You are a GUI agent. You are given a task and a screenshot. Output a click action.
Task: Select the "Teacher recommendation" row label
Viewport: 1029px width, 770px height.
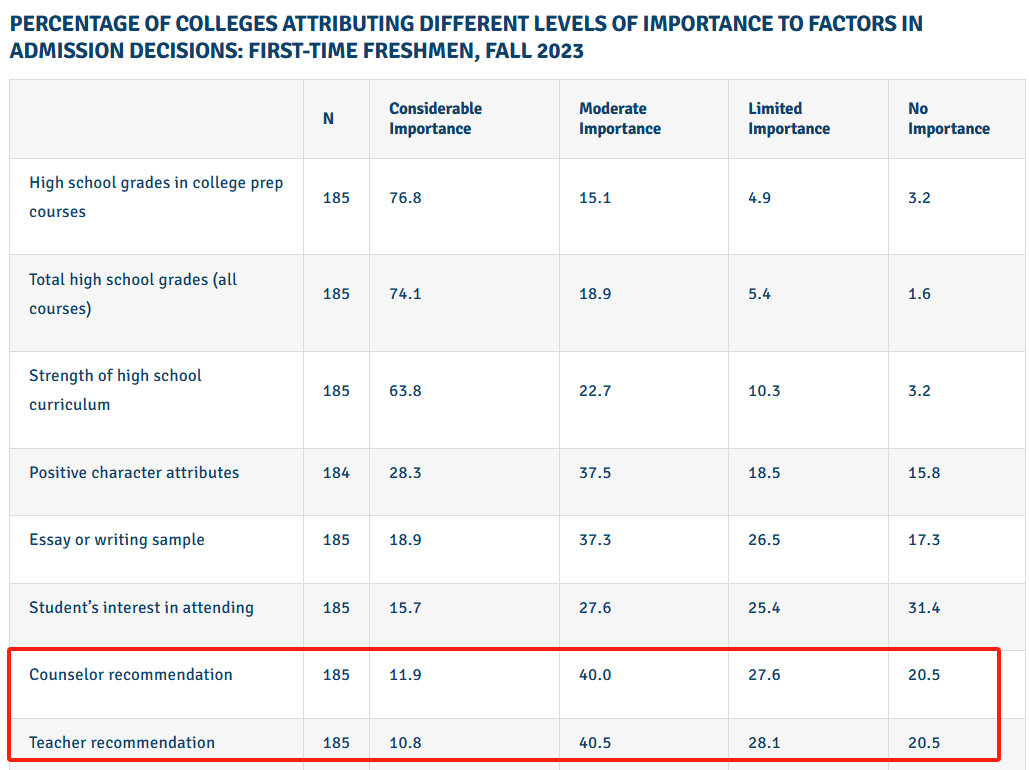coord(122,743)
